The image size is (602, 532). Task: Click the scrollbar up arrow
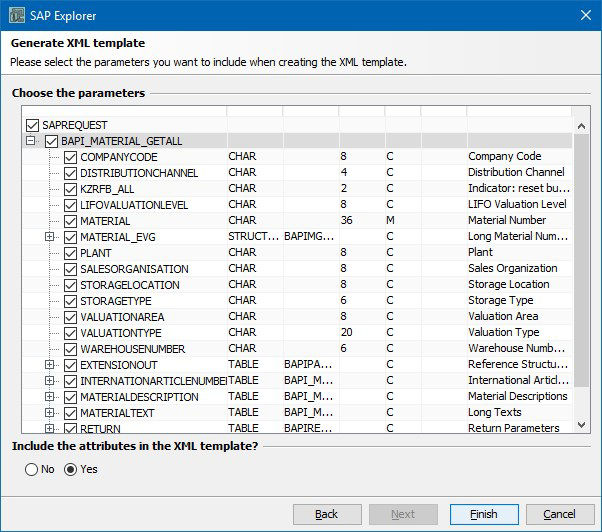point(581,126)
